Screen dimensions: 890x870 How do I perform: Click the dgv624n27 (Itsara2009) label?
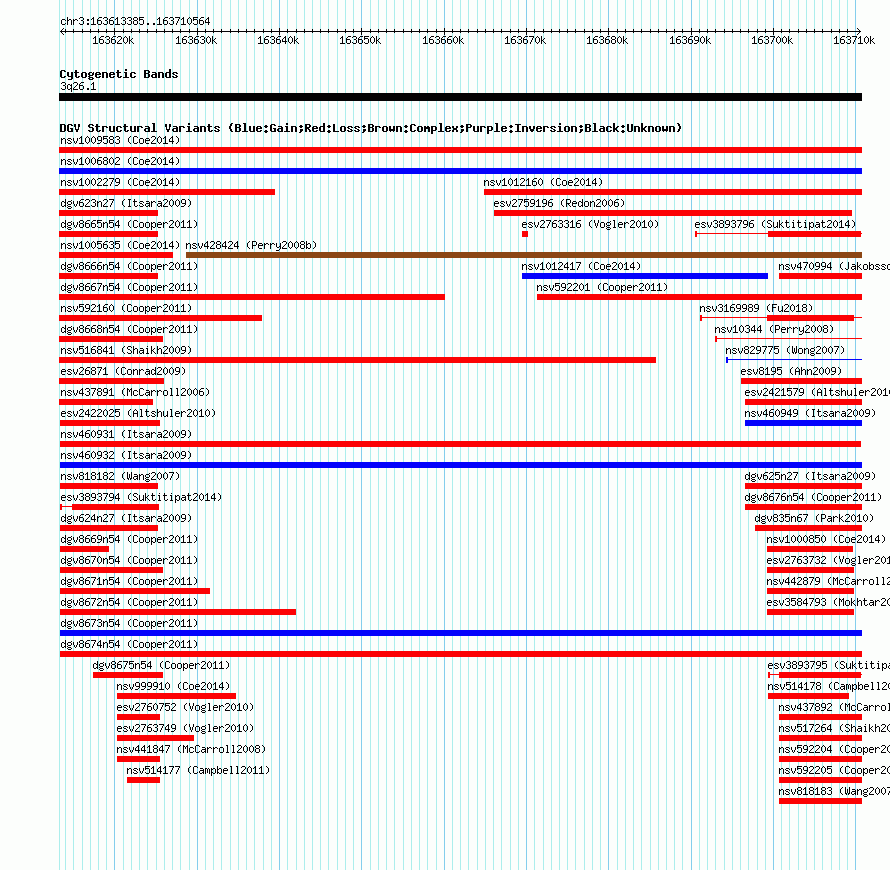(126, 518)
